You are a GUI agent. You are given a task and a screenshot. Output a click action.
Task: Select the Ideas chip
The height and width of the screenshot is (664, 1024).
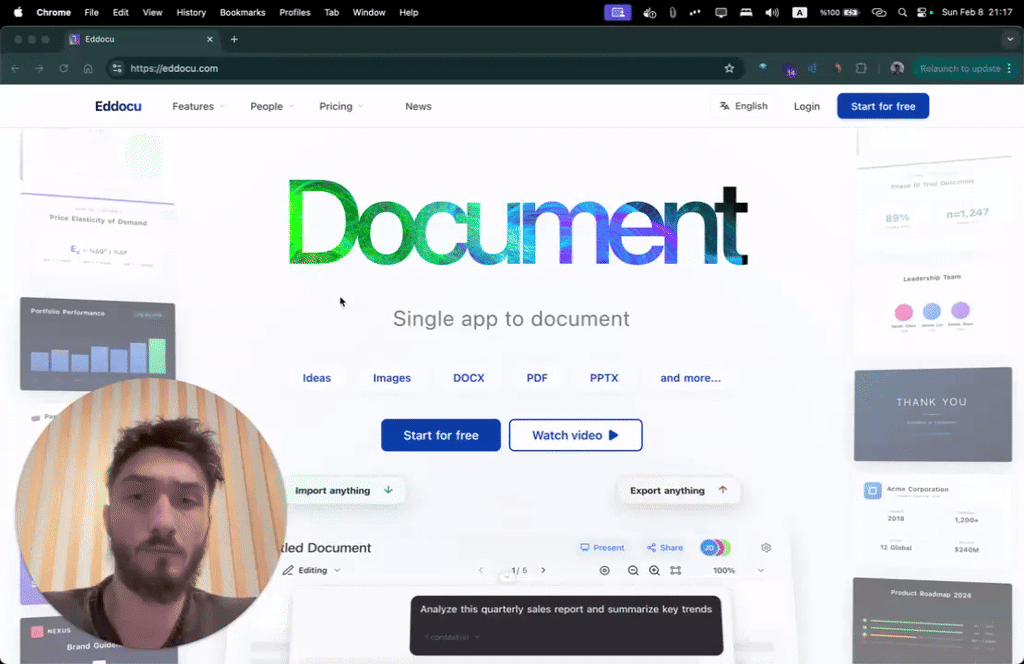click(317, 378)
